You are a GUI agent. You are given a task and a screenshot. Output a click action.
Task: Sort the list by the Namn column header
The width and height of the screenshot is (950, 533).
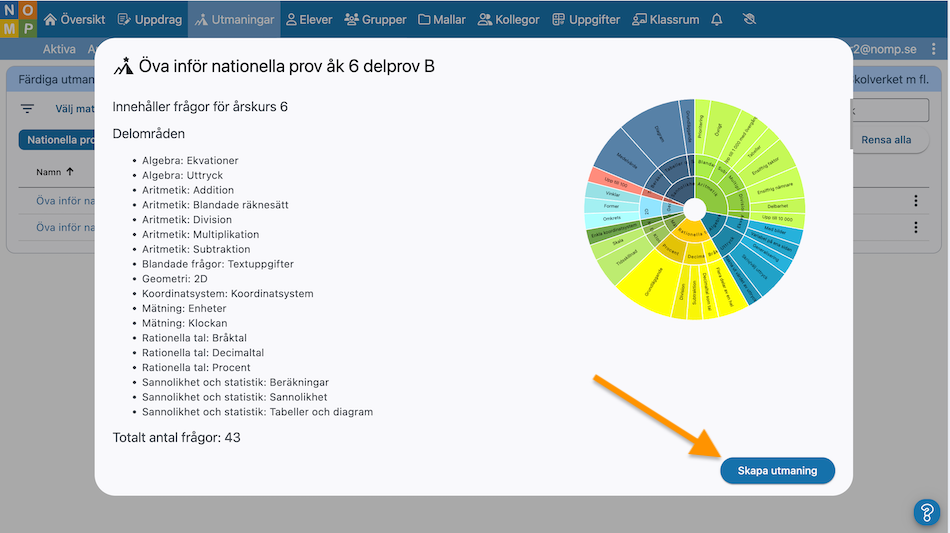point(48,172)
